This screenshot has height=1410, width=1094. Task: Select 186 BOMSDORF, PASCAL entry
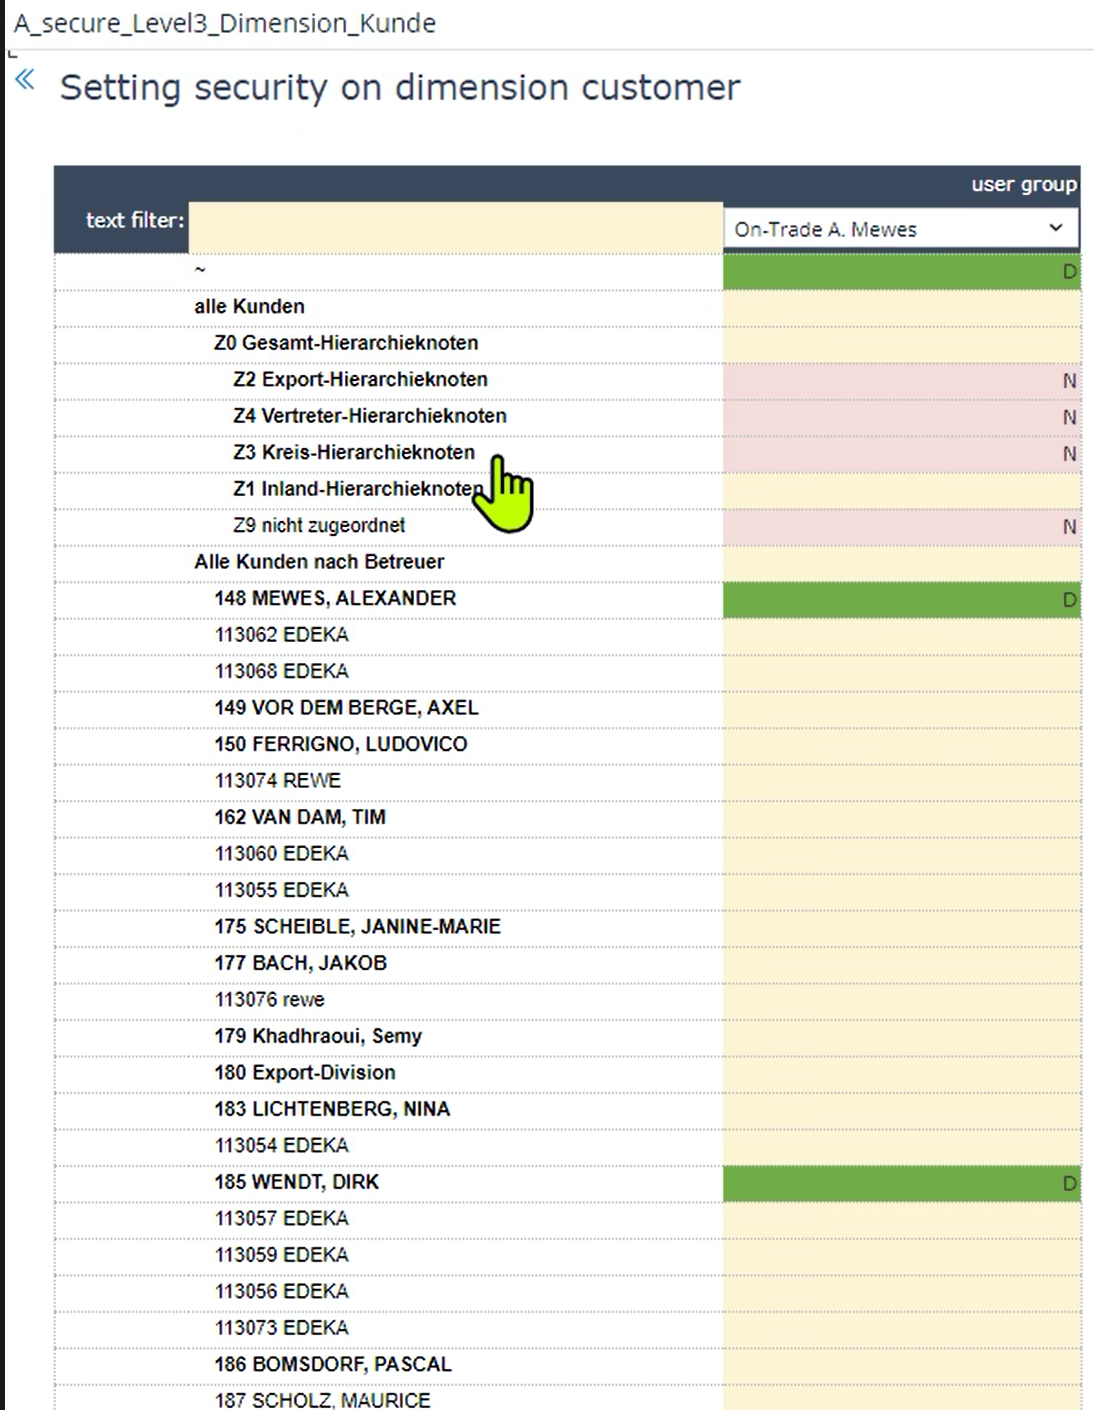[x=332, y=1365]
